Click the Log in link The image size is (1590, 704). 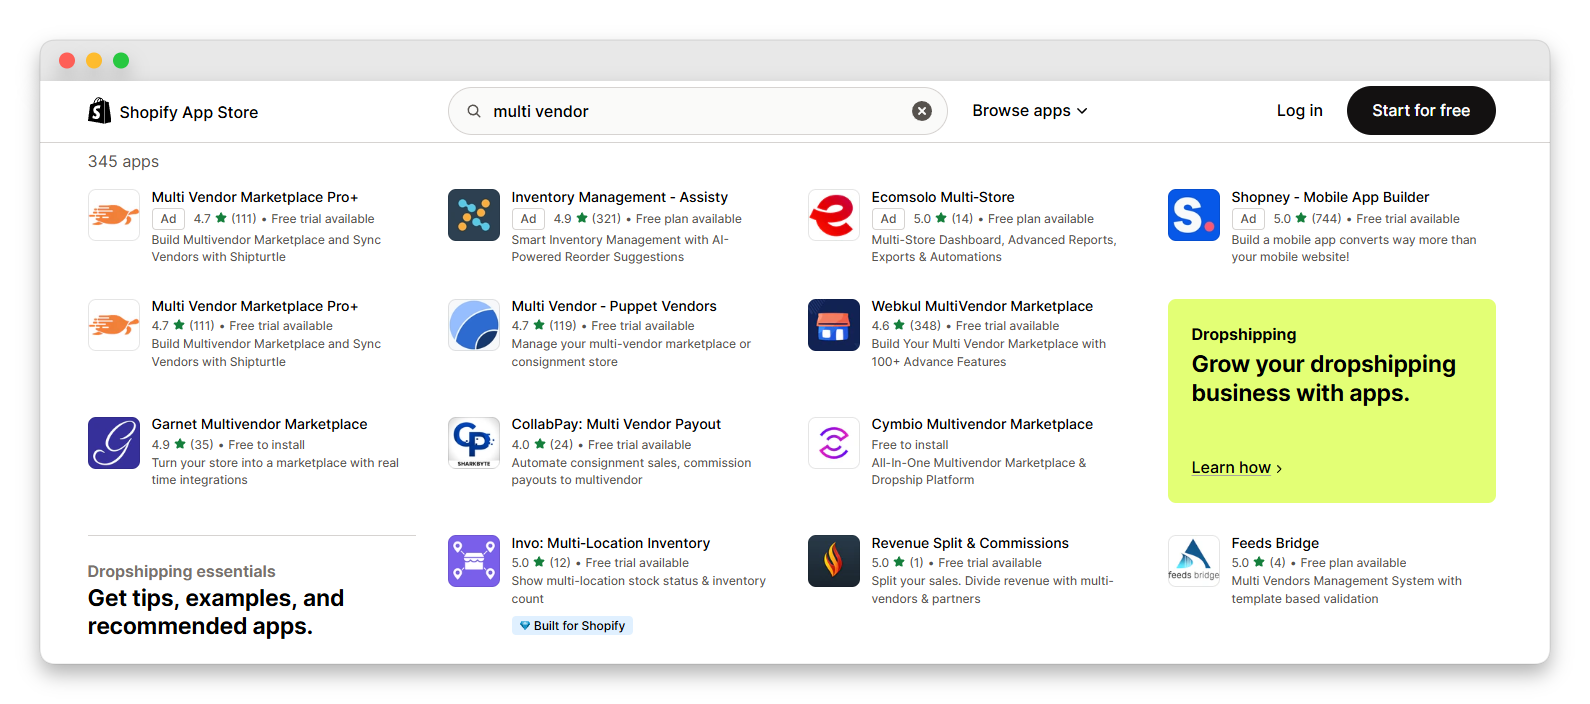tap(1299, 111)
